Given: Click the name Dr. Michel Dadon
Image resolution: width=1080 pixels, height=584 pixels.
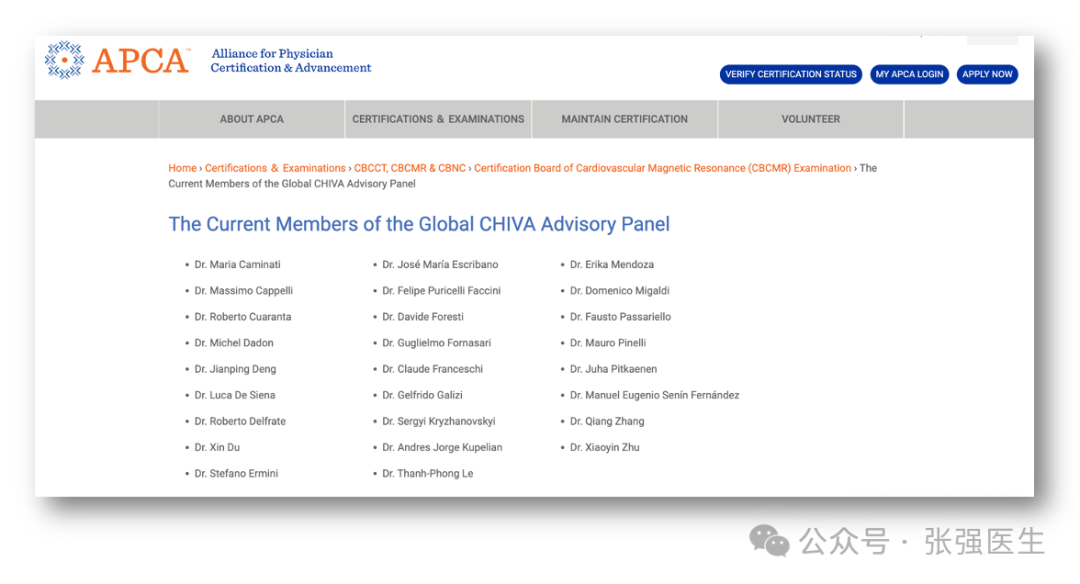Looking at the screenshot, I should [x=233, y=343].
